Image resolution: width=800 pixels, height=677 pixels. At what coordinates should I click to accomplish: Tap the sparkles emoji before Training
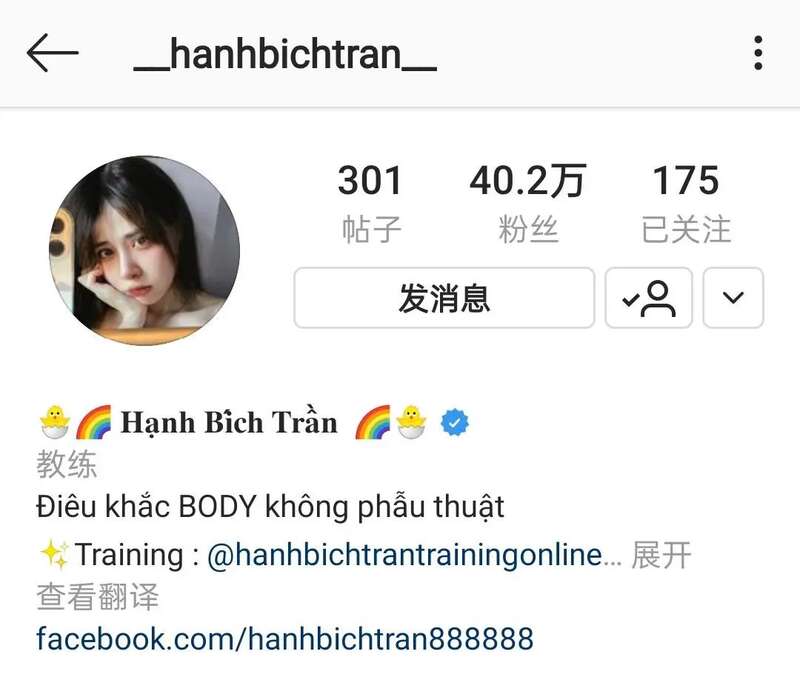click(x=55, y=555)
